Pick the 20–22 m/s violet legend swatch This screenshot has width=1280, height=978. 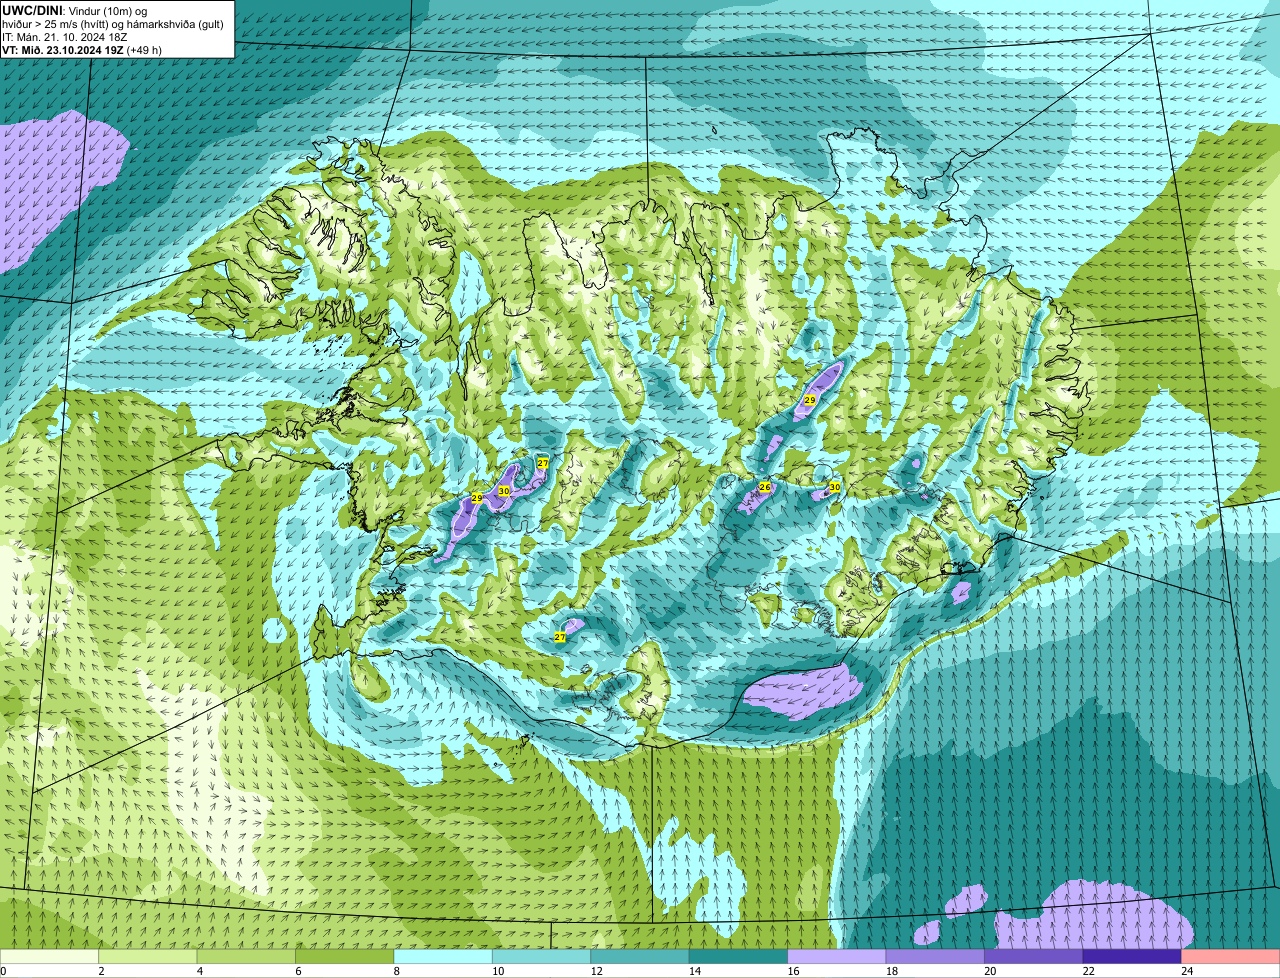coord(1034,956)
